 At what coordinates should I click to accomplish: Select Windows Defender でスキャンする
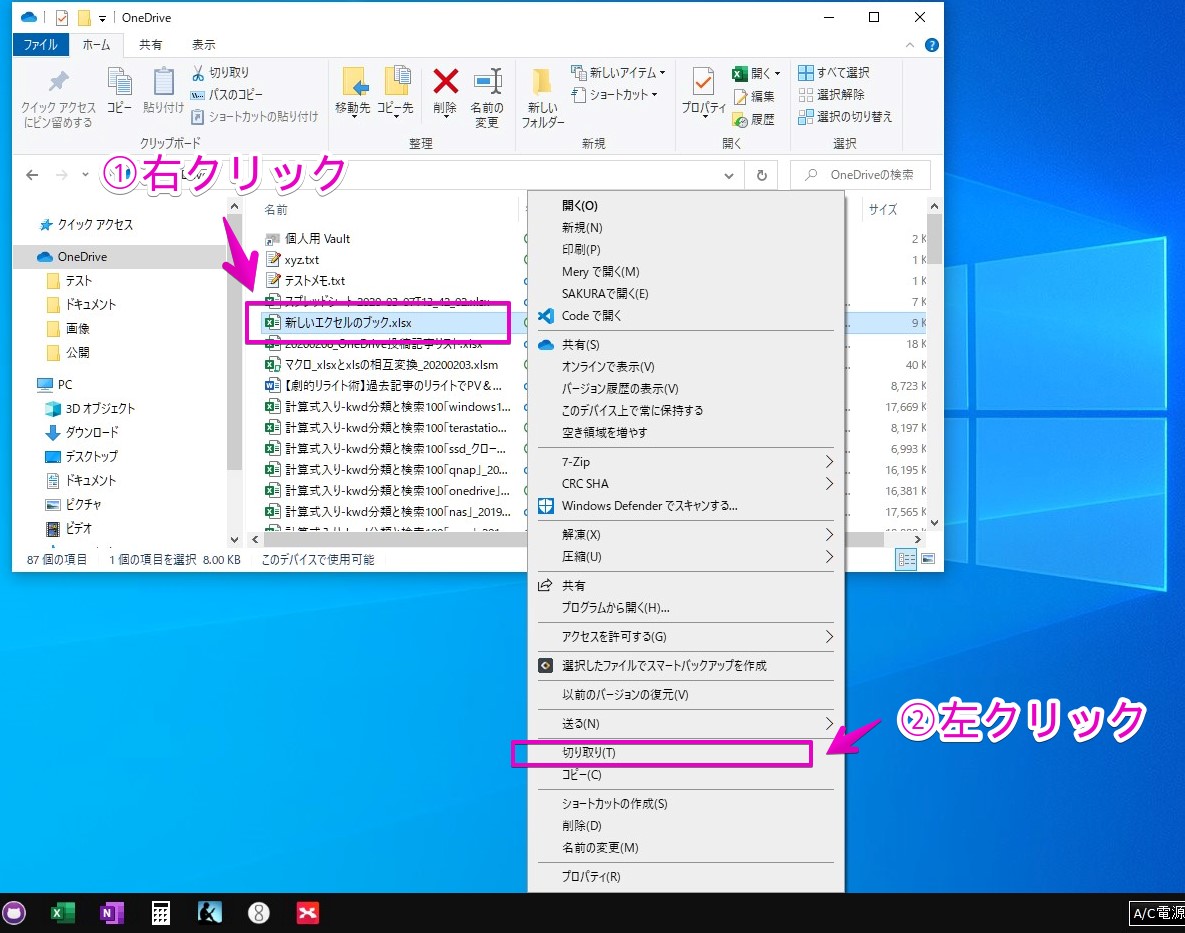[x=685, y=505]
